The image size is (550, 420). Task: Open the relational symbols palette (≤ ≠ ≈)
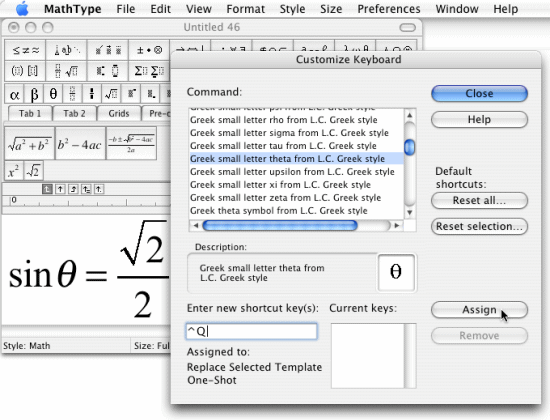[25, 50]
